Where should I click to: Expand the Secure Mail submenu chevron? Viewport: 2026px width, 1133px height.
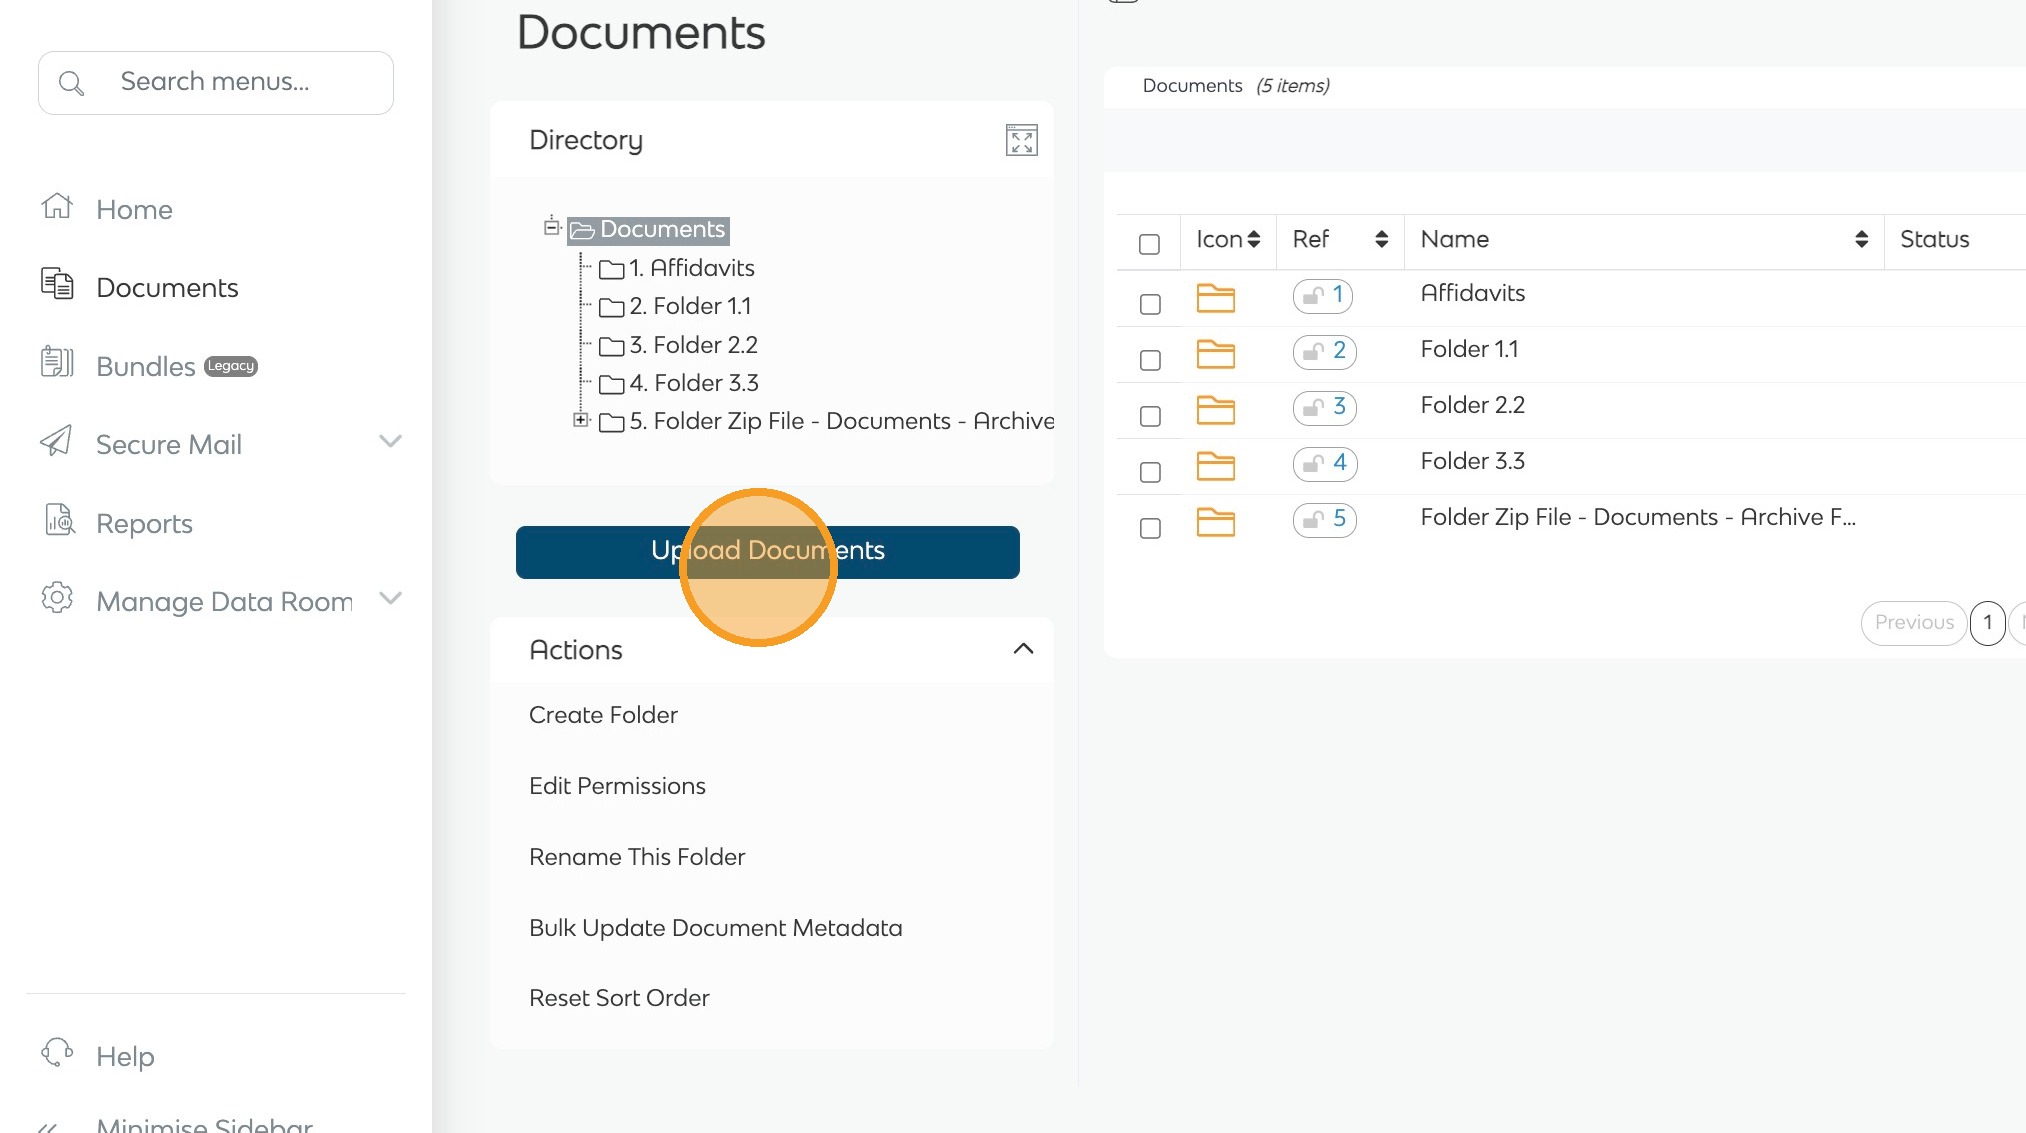[x=390, y=441]
